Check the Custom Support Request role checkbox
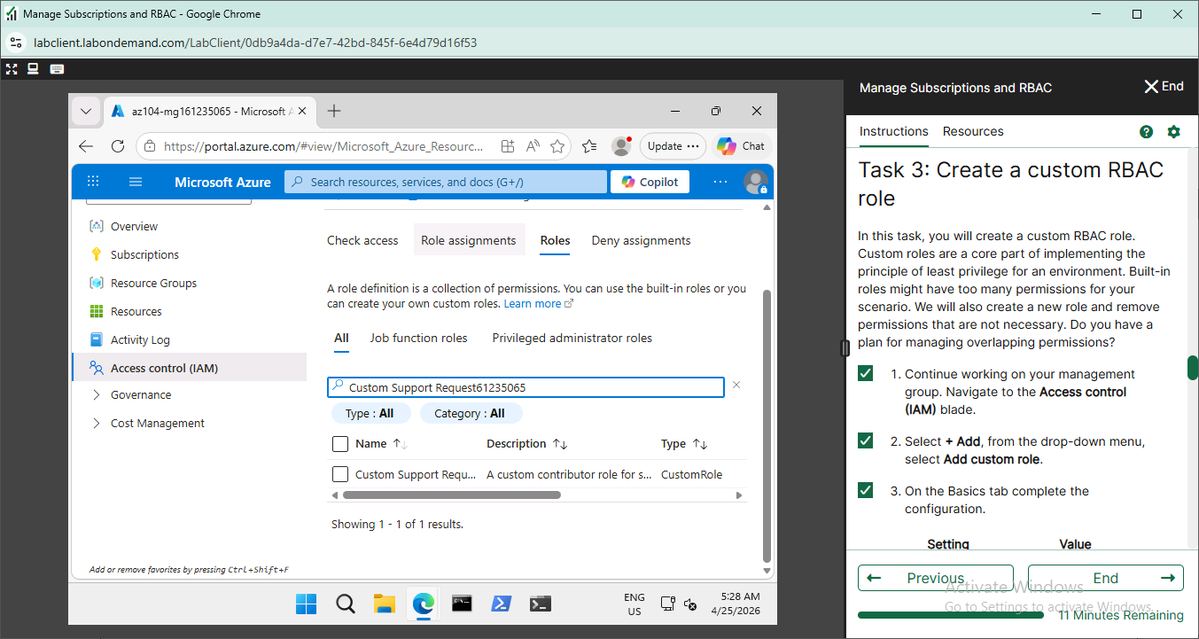Image resolution: width=1199 pixels, height=639 pixels. pyautogui.click(x=340, y=475)
